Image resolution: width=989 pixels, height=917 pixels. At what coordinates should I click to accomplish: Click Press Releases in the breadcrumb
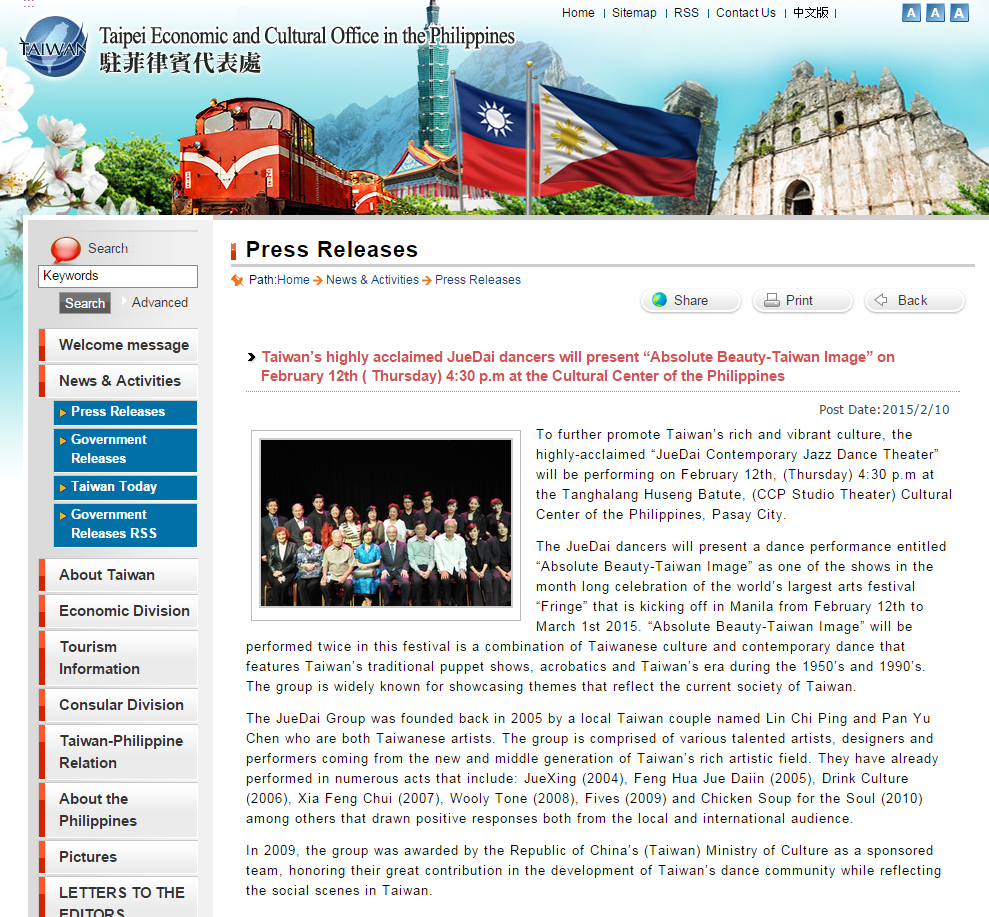coord(478,280)
